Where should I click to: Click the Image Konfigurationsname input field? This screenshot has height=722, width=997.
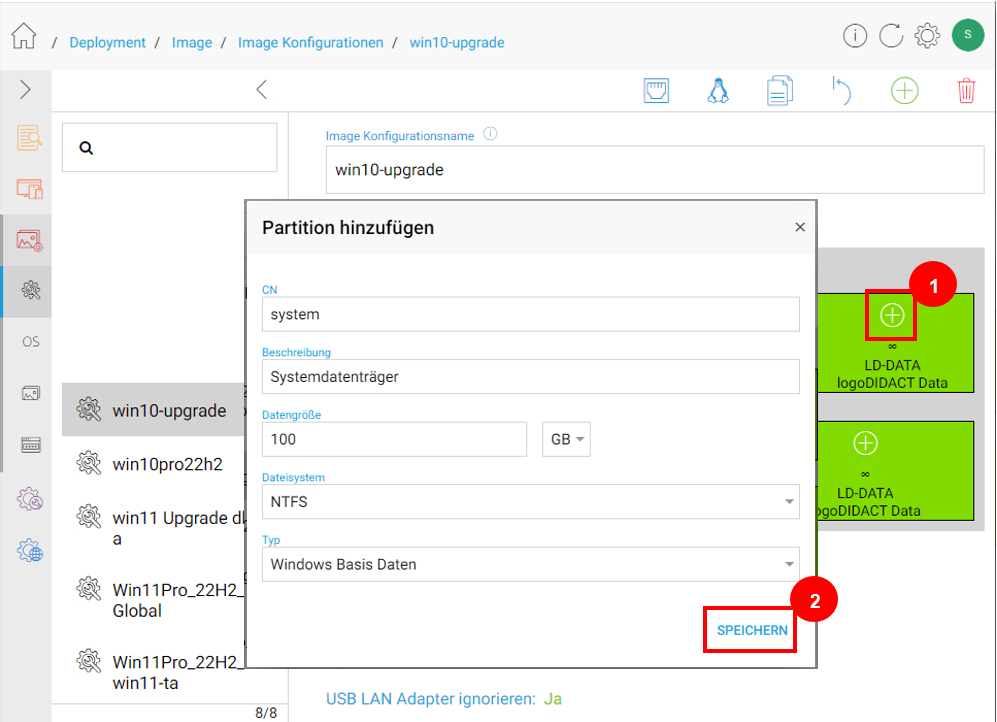pos(655,170)
